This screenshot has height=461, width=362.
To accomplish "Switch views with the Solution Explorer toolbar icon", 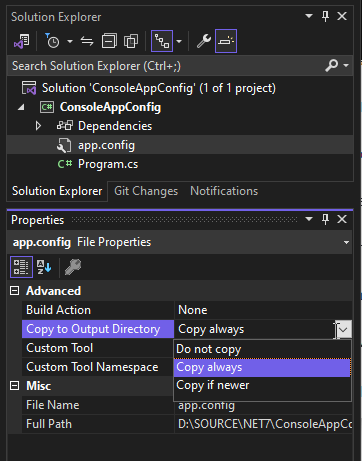I will point(22,41).
